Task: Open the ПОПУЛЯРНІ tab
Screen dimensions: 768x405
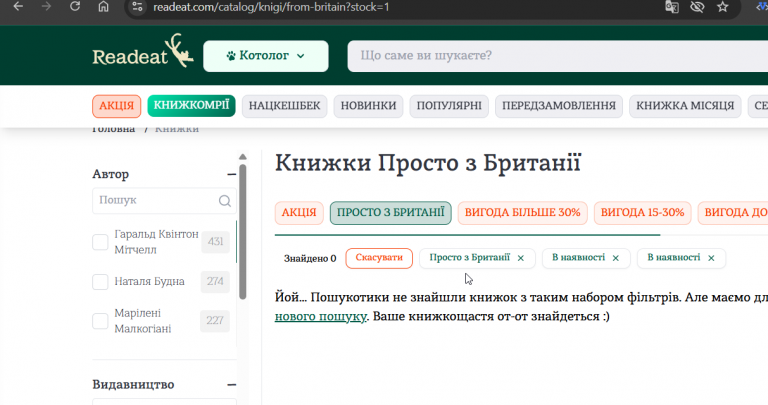Action: [449, 106]
